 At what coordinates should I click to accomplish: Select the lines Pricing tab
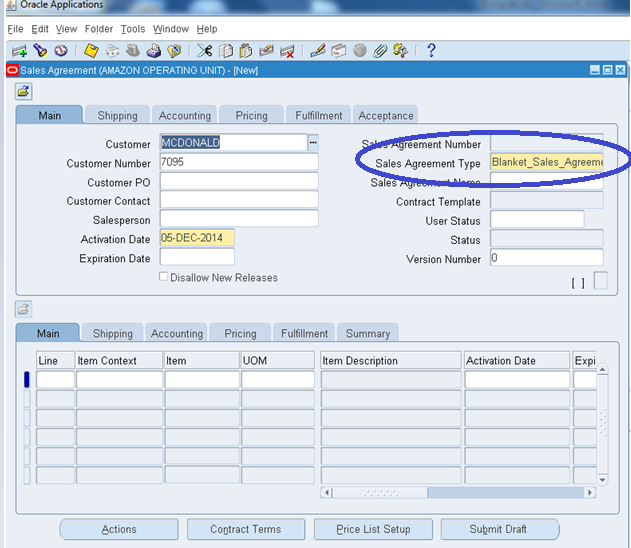click(240, 333)
